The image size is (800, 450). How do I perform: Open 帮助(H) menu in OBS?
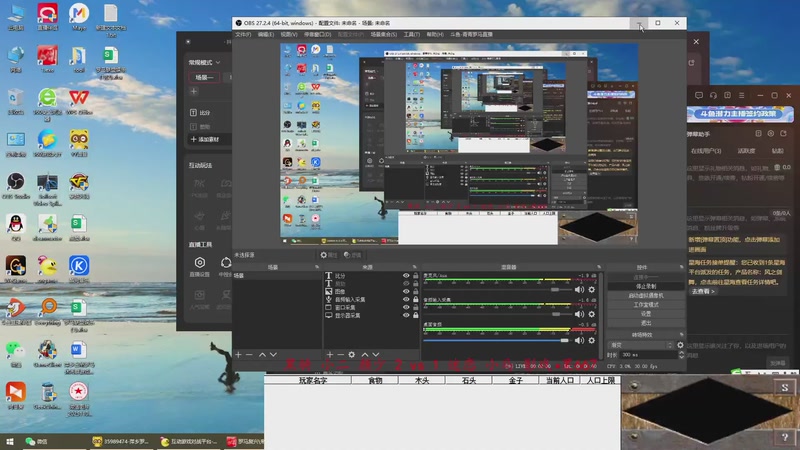435,34
